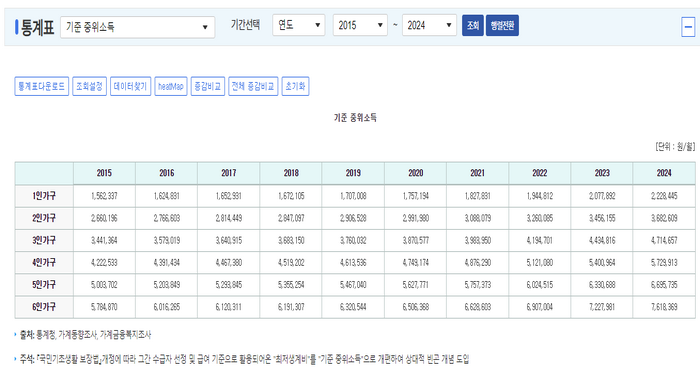
Task: Click the 4,613,536 cell for 4인가구 2019
Action: pos(353,262)
